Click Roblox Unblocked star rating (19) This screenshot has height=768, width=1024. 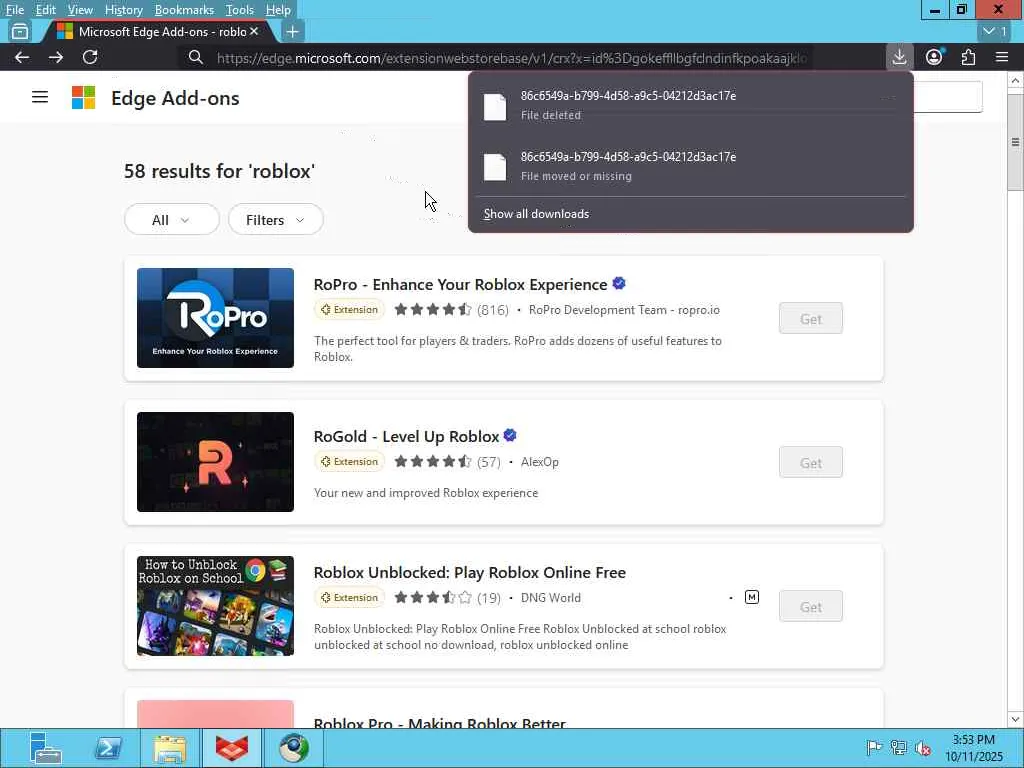[x=447, y=598]
